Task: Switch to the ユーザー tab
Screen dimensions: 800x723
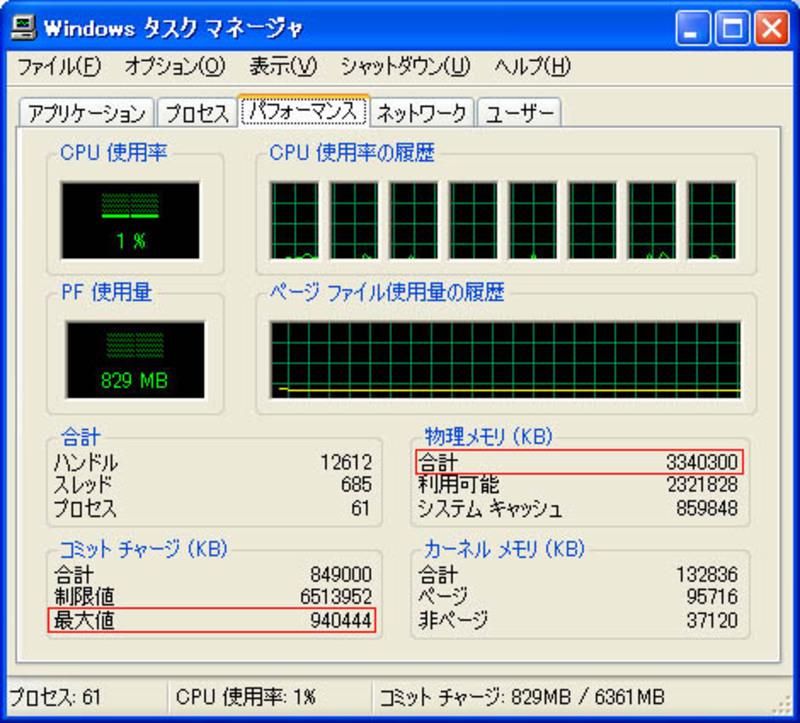Action: [519, 113]
